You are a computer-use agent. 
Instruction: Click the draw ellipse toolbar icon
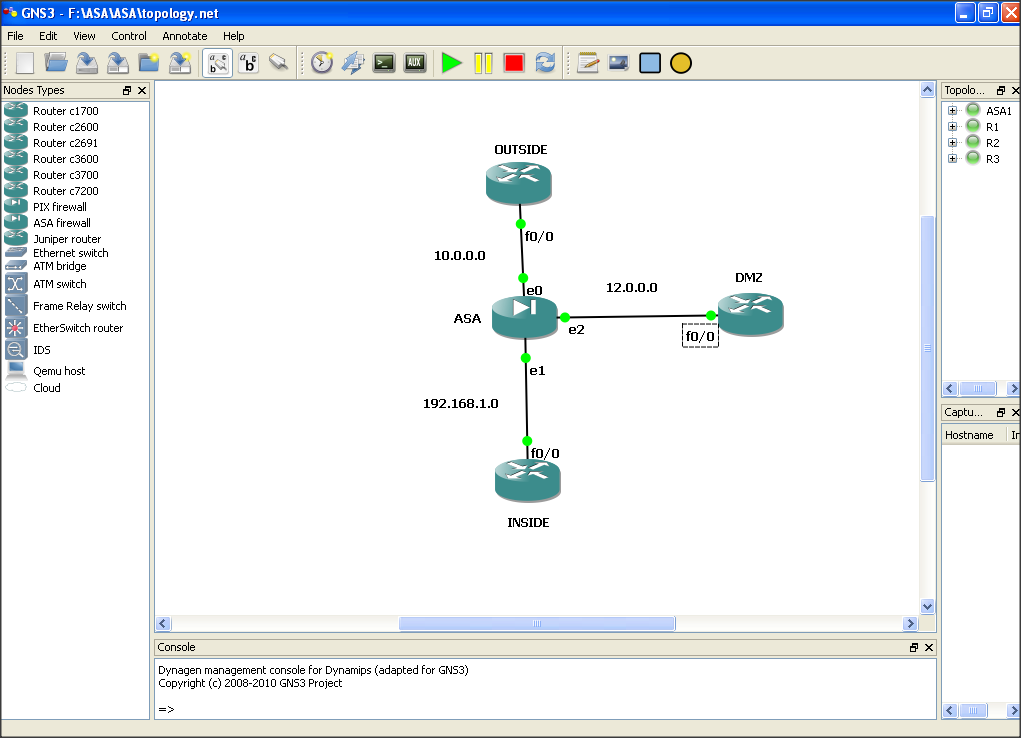tap(680, 62)
